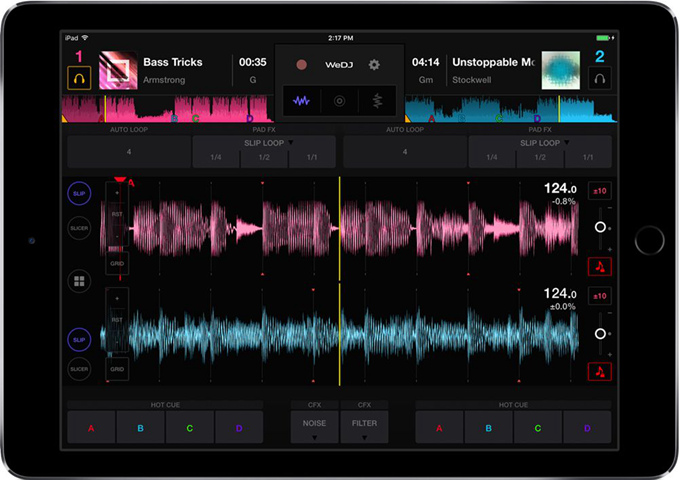Shift pink deck grid with plus button
The height and width of the screenshot is (480, 680).
point(117,193)
